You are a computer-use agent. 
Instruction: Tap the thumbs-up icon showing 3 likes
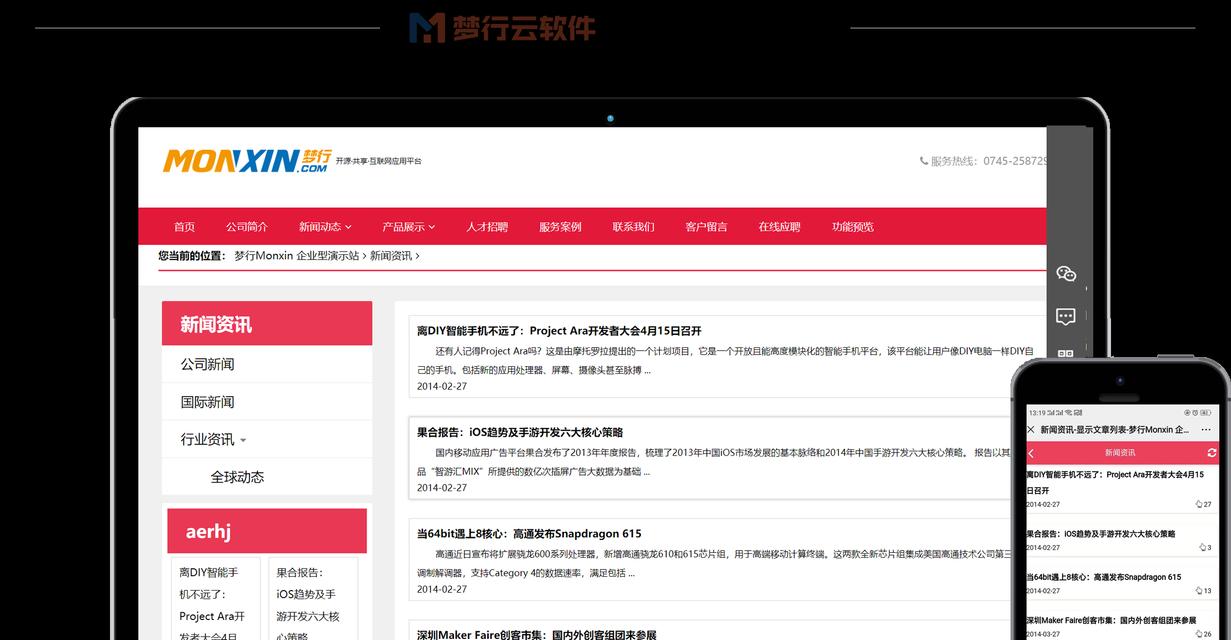coord(1202,547)
